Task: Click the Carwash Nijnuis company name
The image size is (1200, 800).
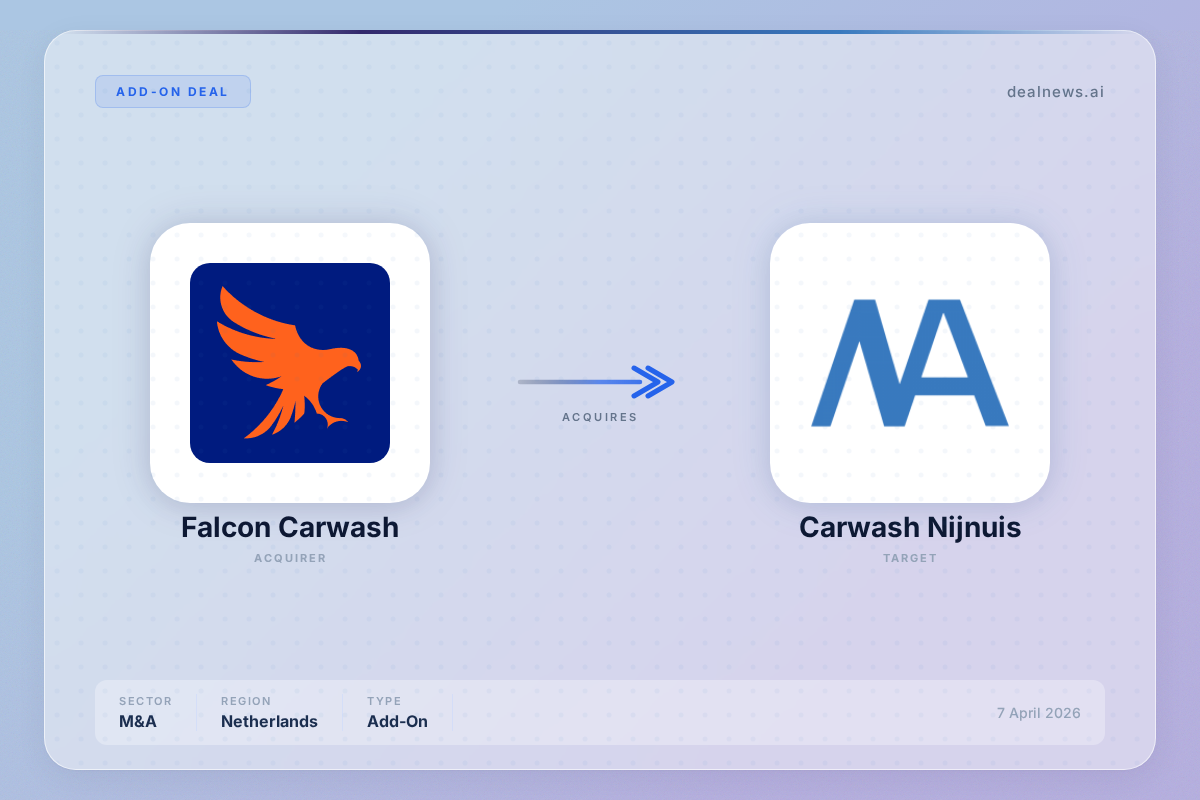Action: [x=909, y=528]
